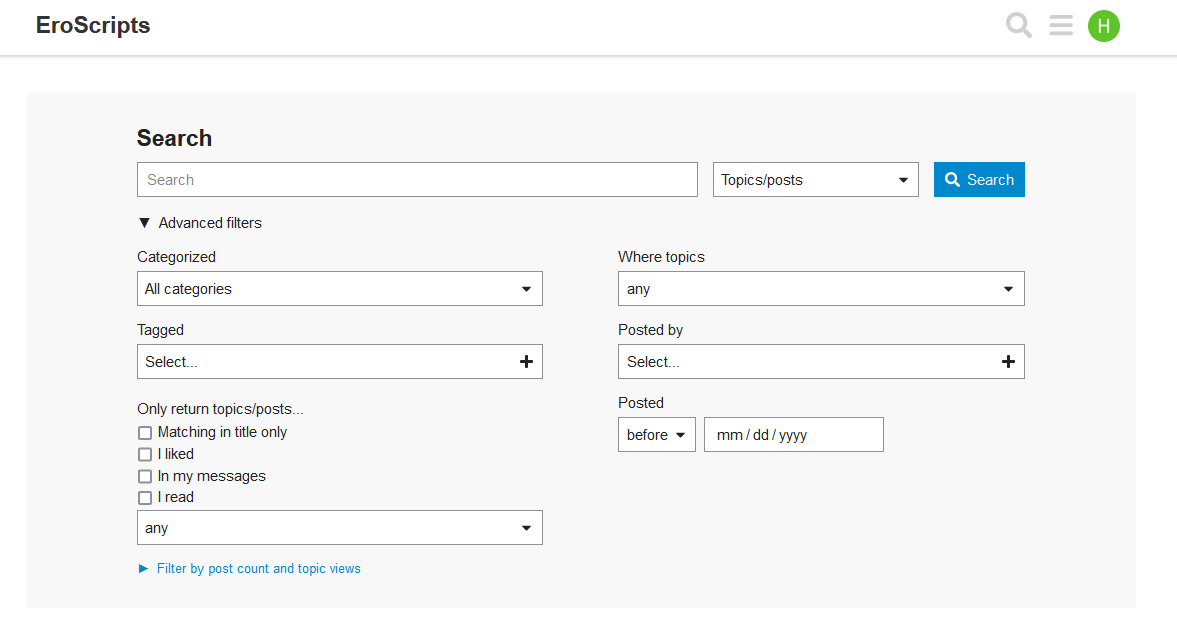
Task: Open the hamburger menu icon
Action: 1061,26
